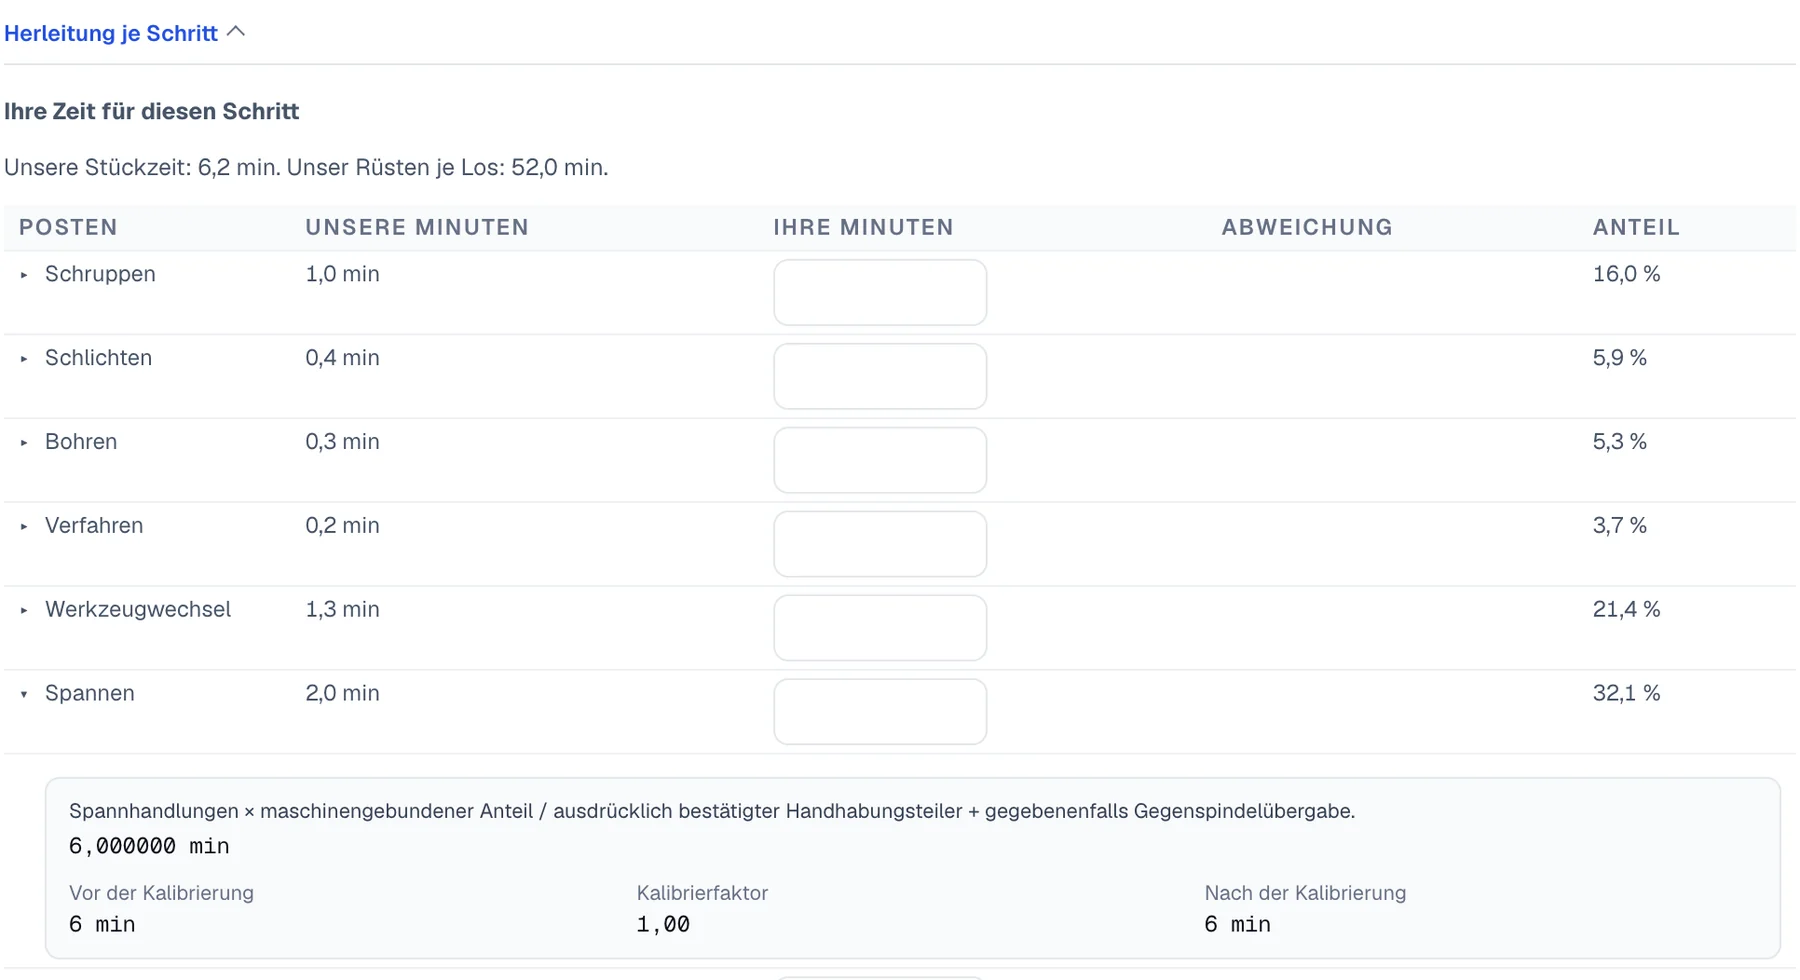Click the 0,4 min value for Schlichten

342,358
